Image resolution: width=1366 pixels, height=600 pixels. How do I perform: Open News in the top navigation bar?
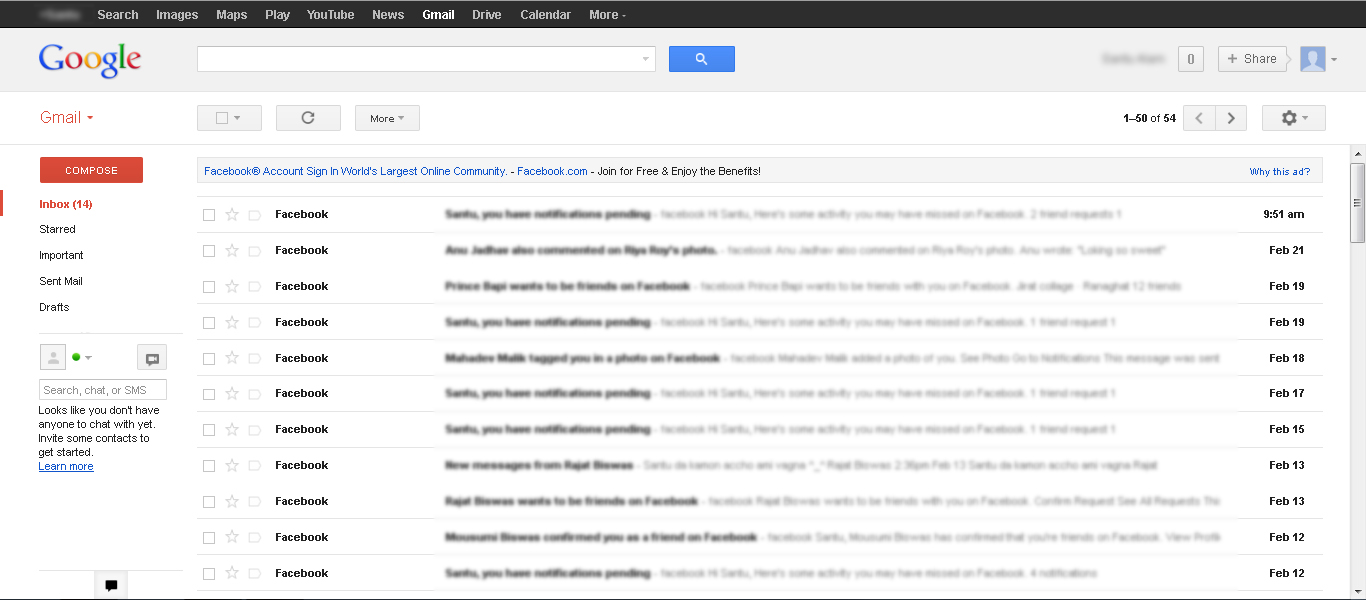point(388,15)
